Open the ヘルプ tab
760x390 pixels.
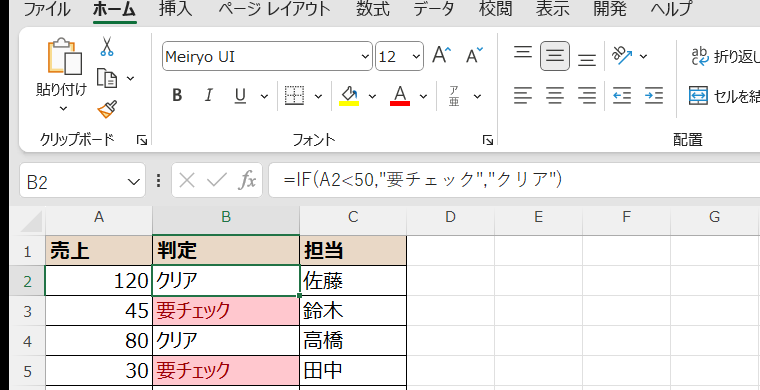point(672,9)
